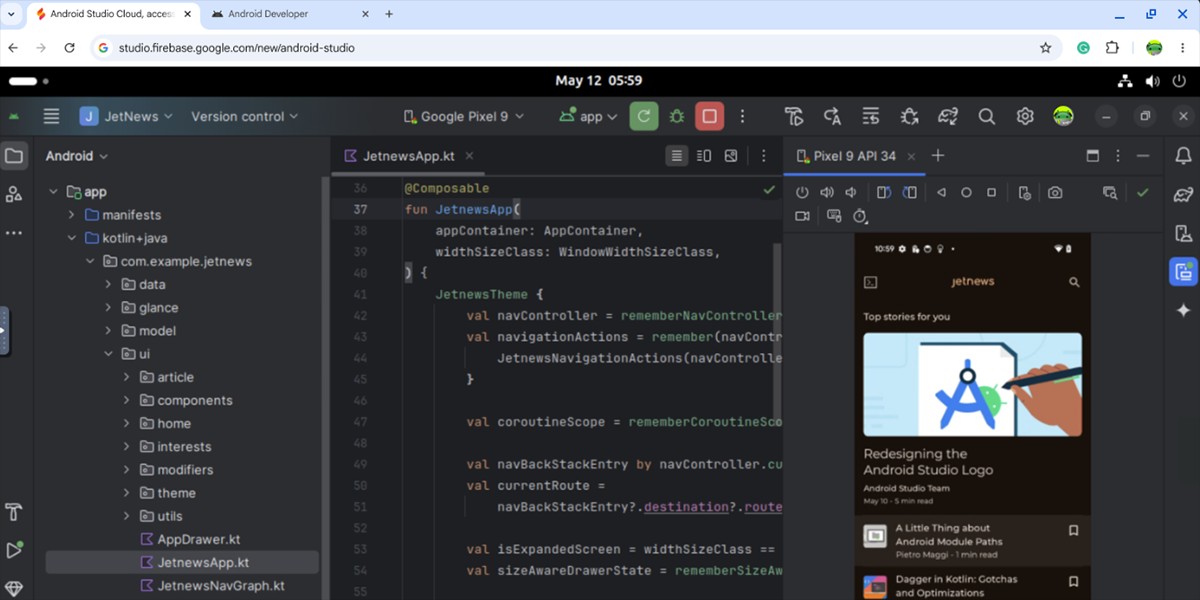Open Version control dropdown
The height and width of the screenshot is (600, 1200).
(245, 116)
